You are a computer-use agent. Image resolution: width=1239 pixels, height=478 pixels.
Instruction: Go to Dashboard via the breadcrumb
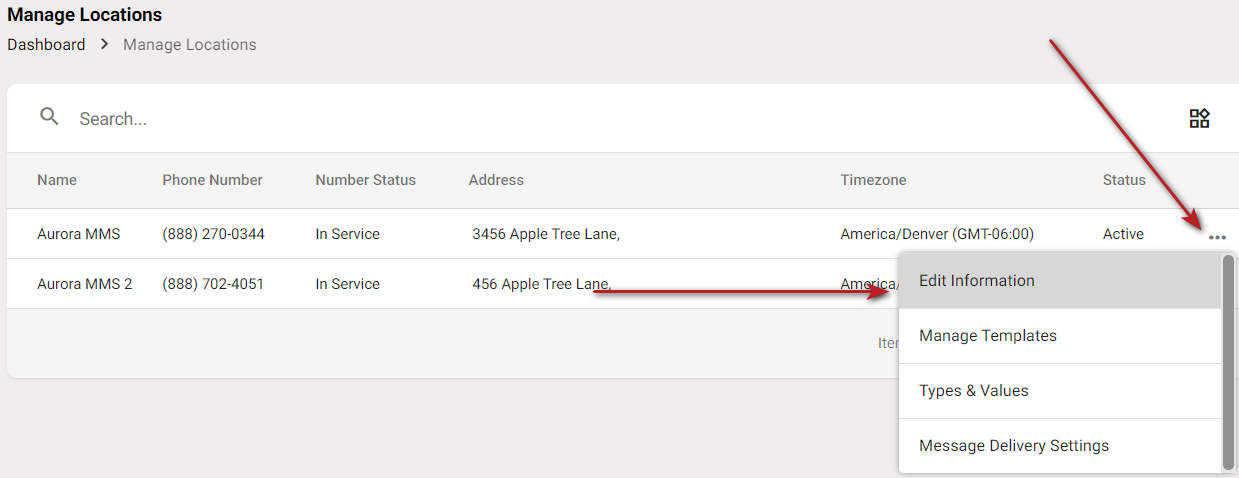(x=46, y=45)
